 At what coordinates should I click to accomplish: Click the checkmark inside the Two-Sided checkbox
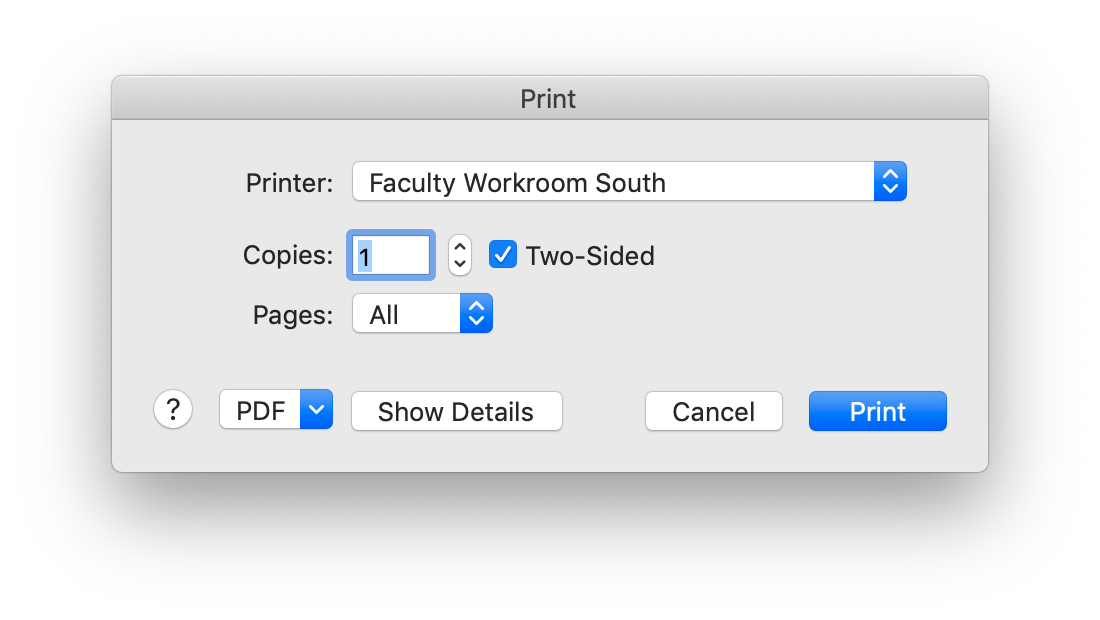(x=502, y=254)
